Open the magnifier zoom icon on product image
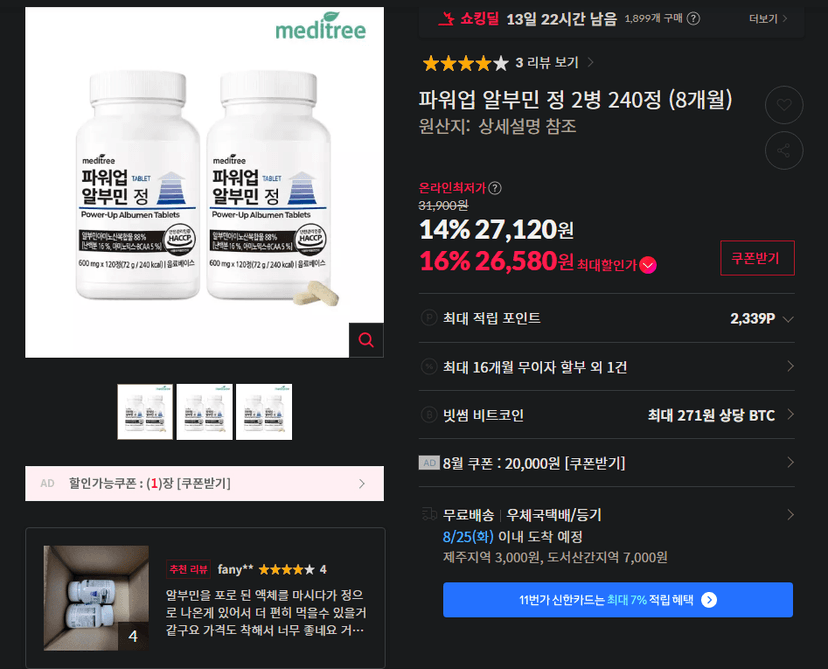Screen dimensions: 828x669 pos(366,340)
